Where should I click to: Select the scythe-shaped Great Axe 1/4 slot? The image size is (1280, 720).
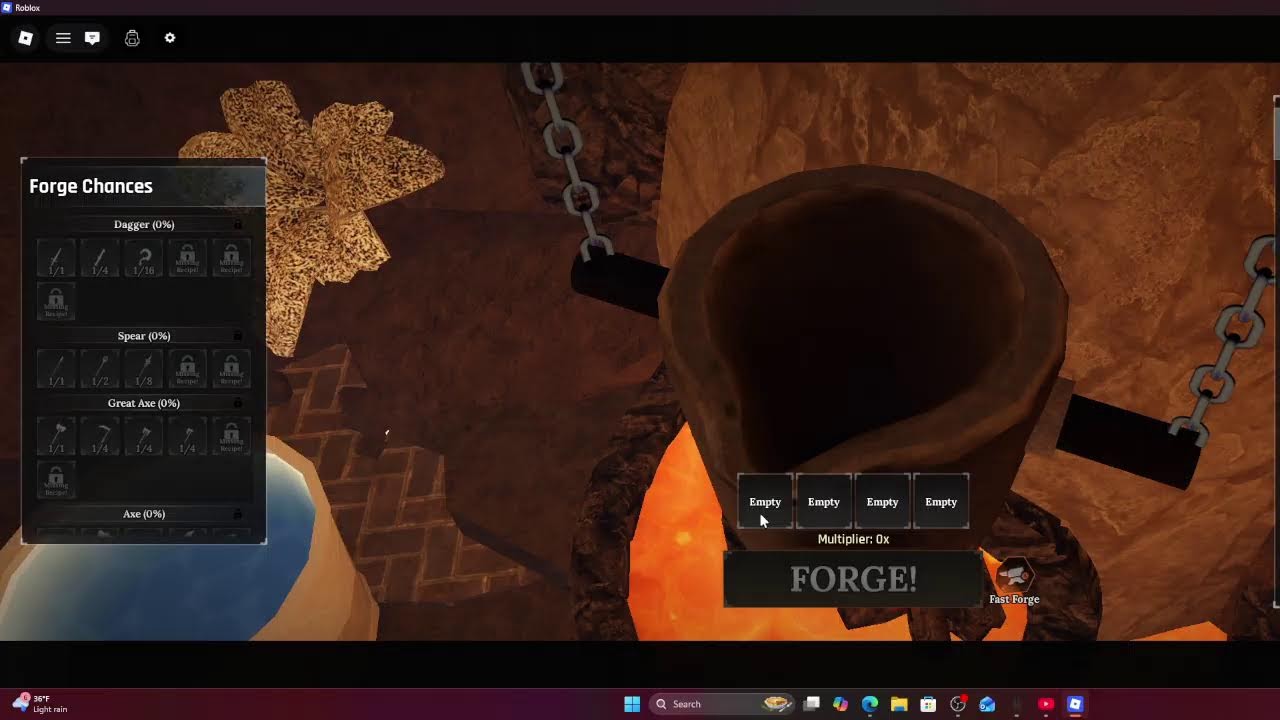(100, 437)
